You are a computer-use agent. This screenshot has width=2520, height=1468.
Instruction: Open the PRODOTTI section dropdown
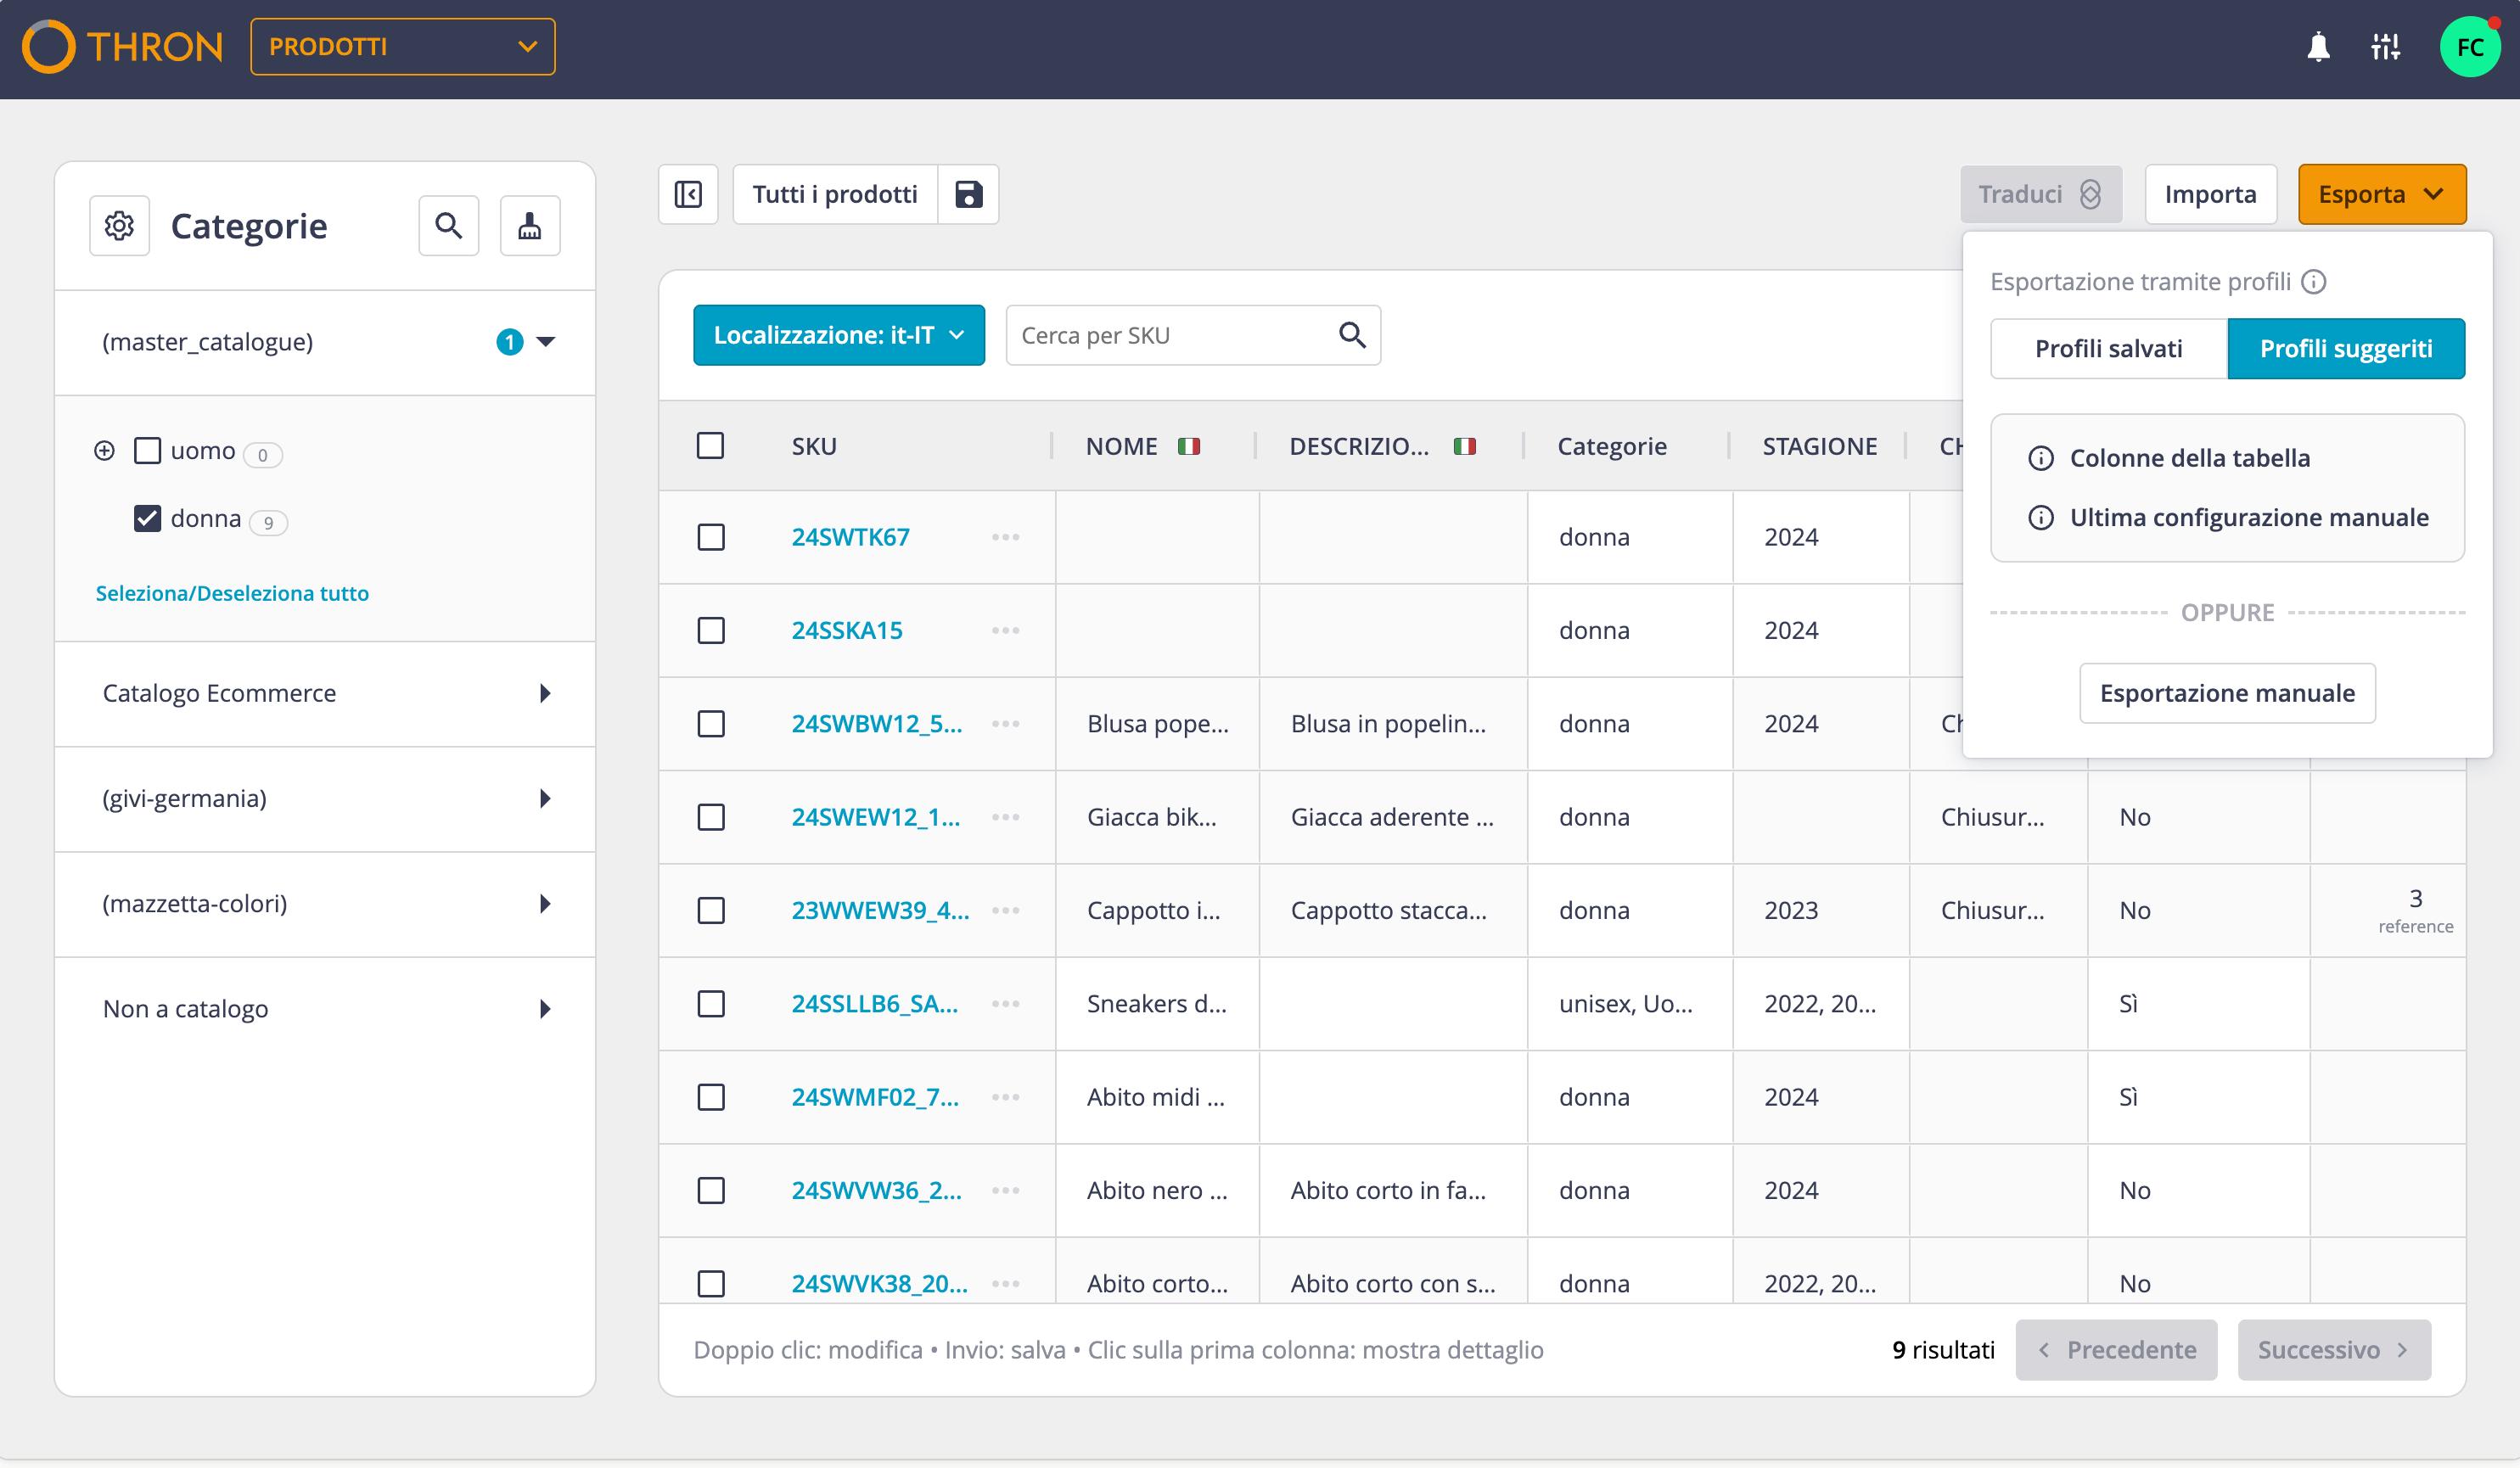(x=403, y=47)
